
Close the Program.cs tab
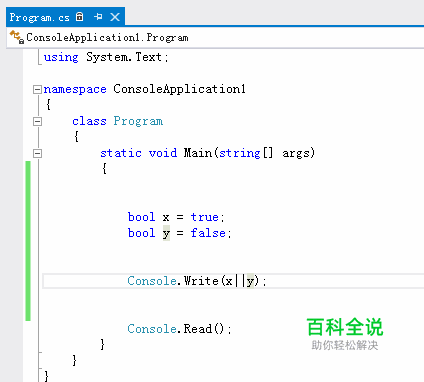[115, 17]
